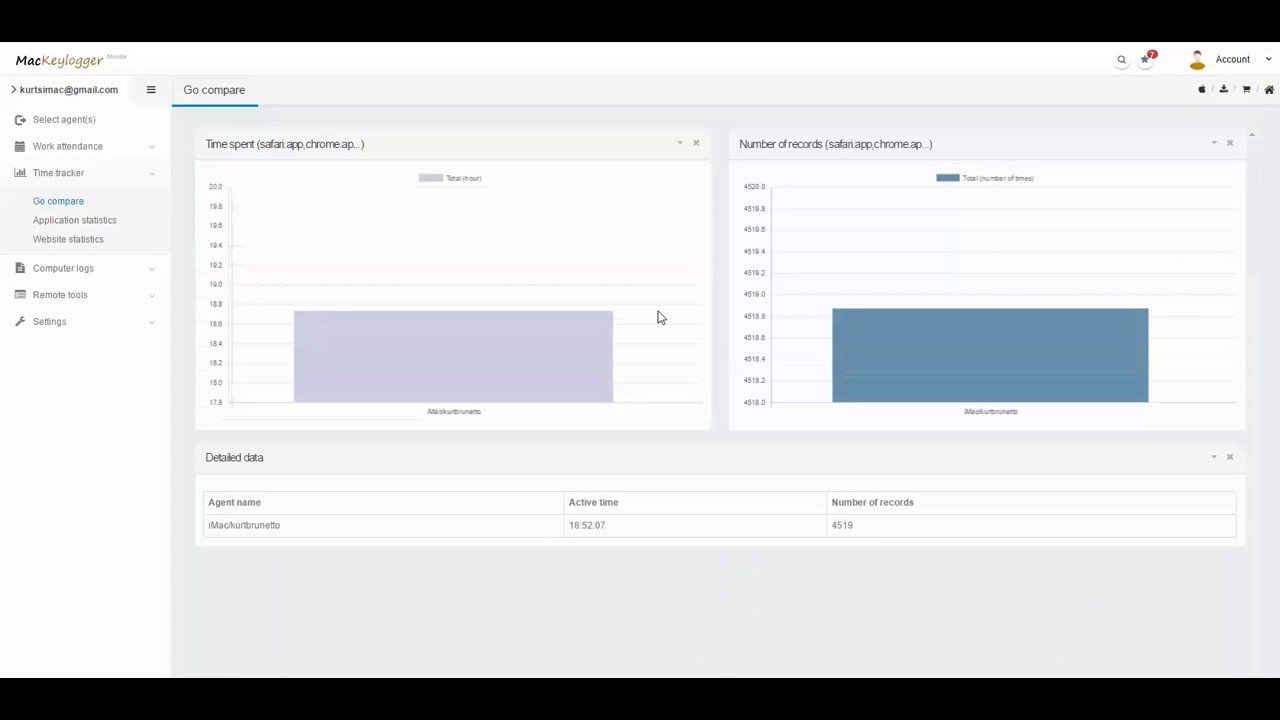Open the star notifications with badge 7
Viewport: 1280px width, 720px height.
pyautogui.click(x=1147, y=58)
